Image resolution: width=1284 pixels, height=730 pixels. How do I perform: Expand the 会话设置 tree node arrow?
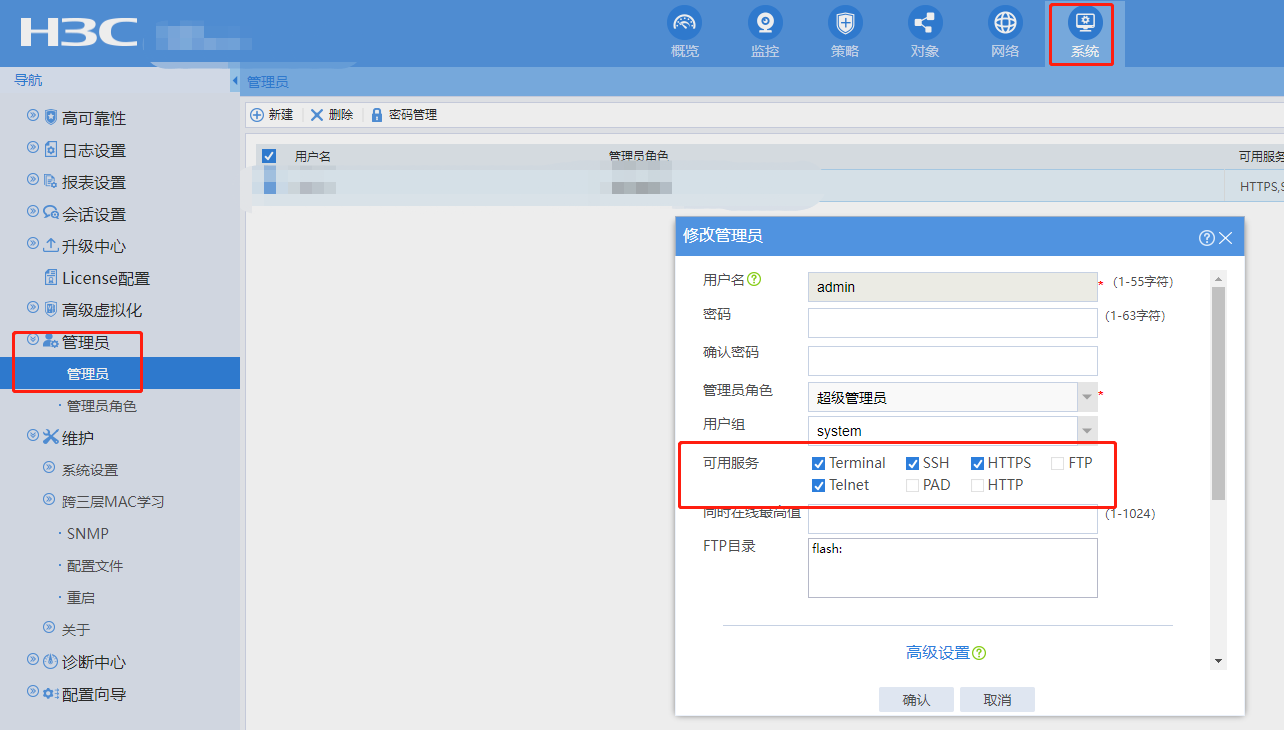[33, 213]
